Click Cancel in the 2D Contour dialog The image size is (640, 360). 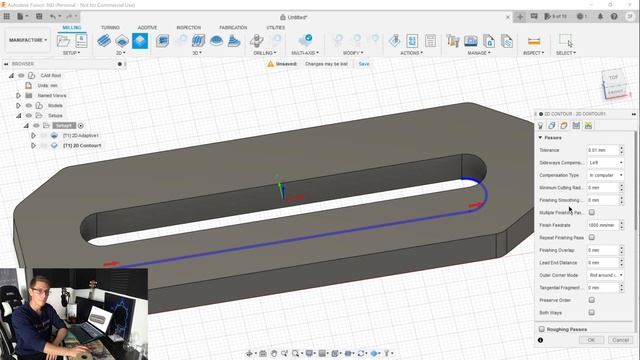(x=620, y=340)
